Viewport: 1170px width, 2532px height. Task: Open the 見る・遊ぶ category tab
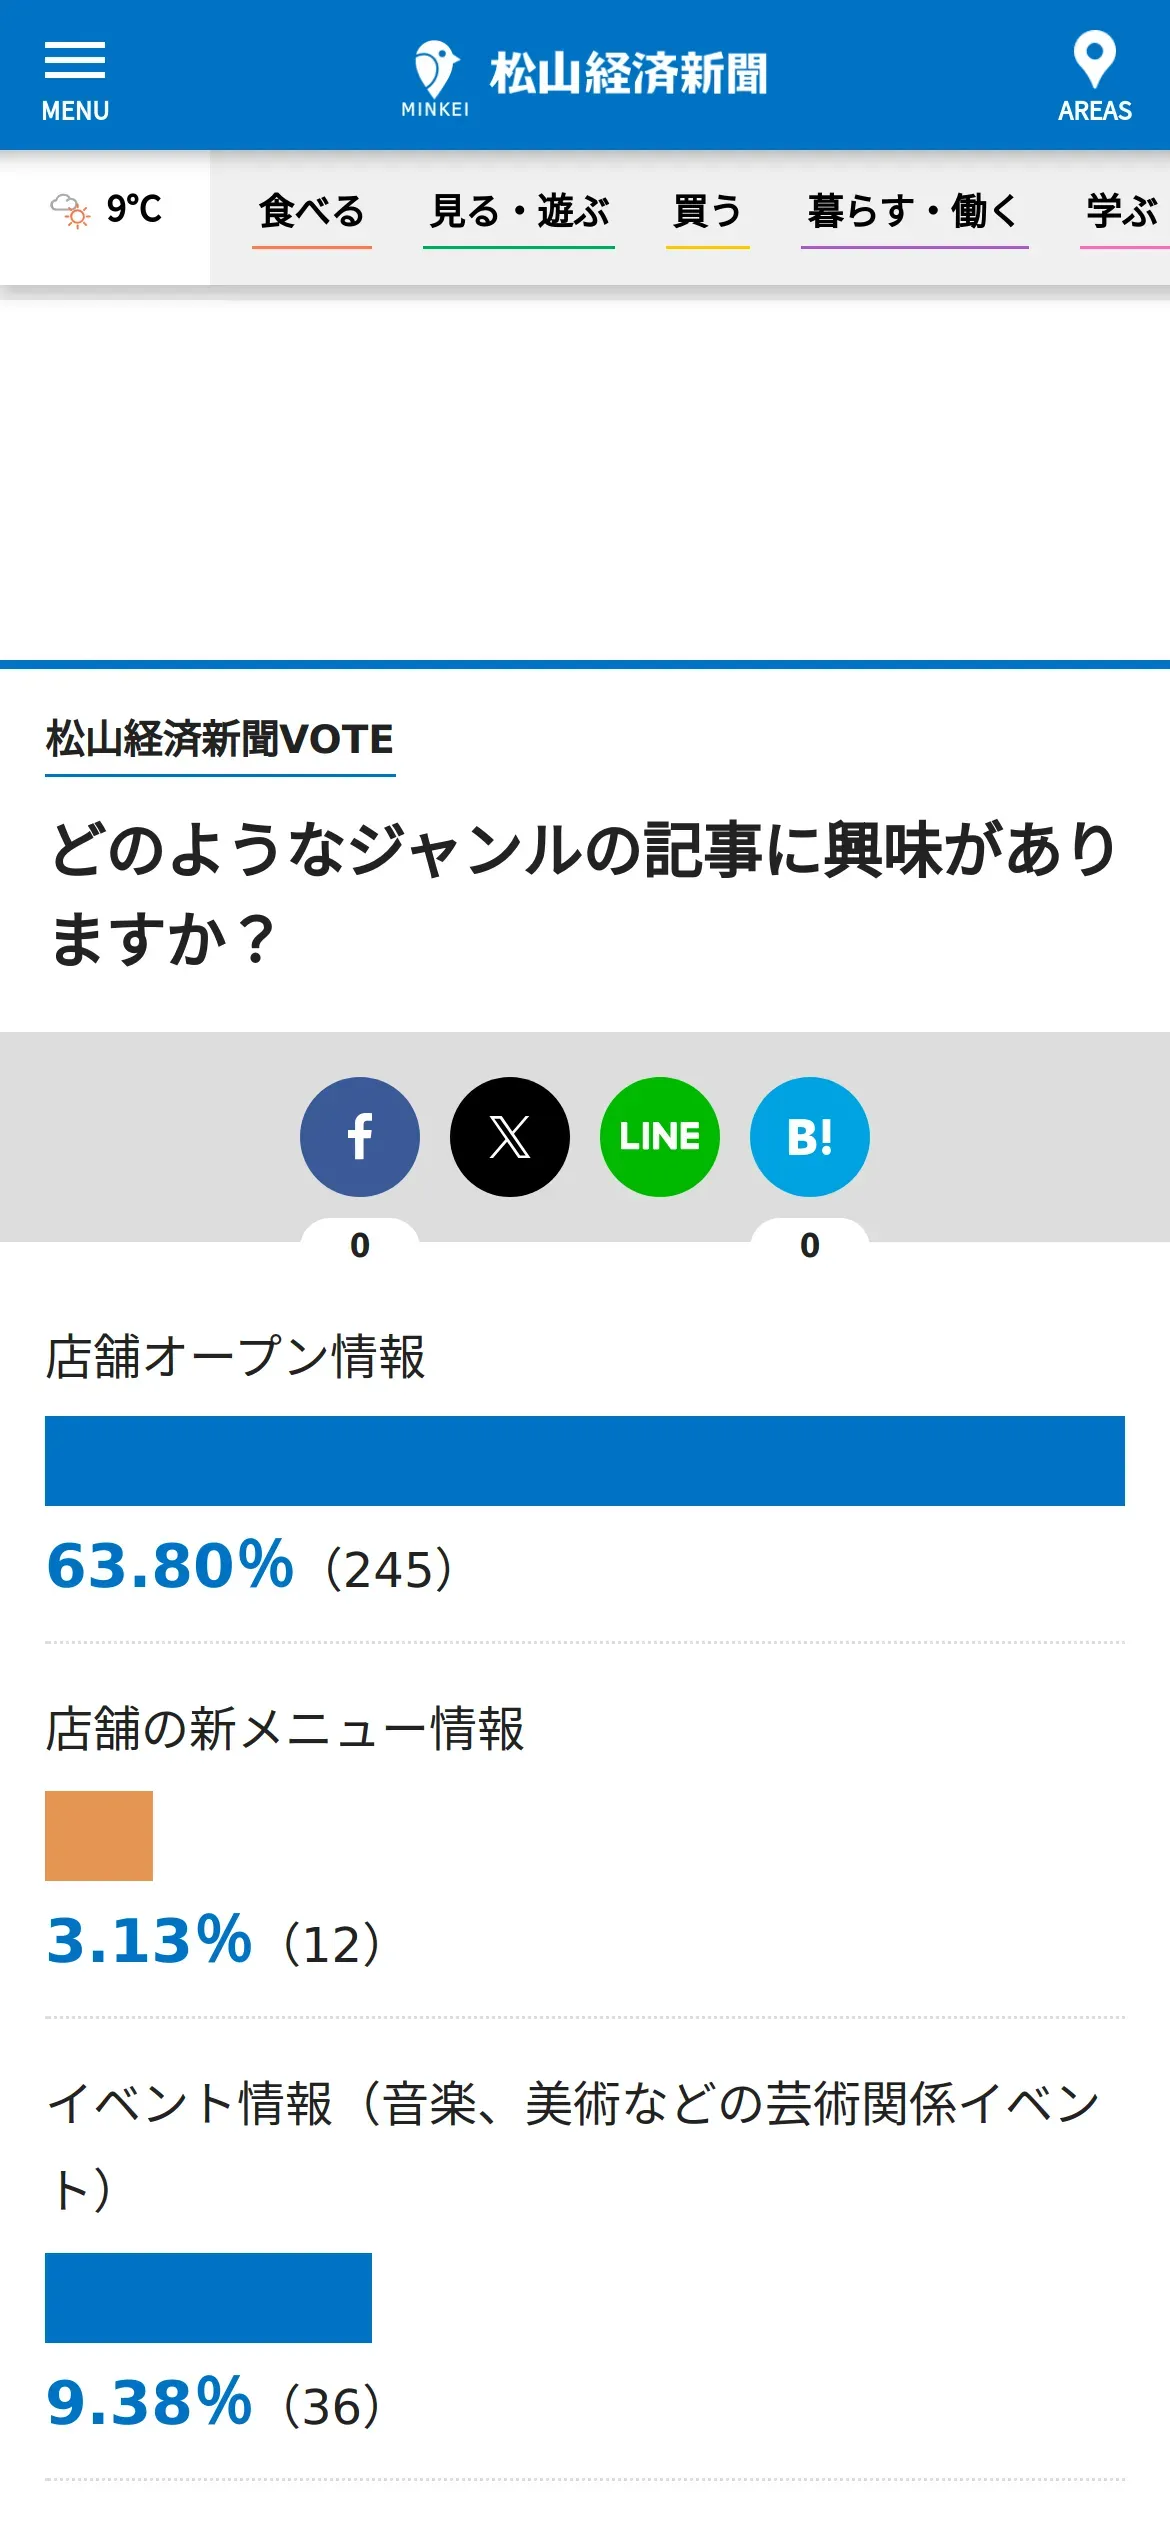click(x=519, y=214)
